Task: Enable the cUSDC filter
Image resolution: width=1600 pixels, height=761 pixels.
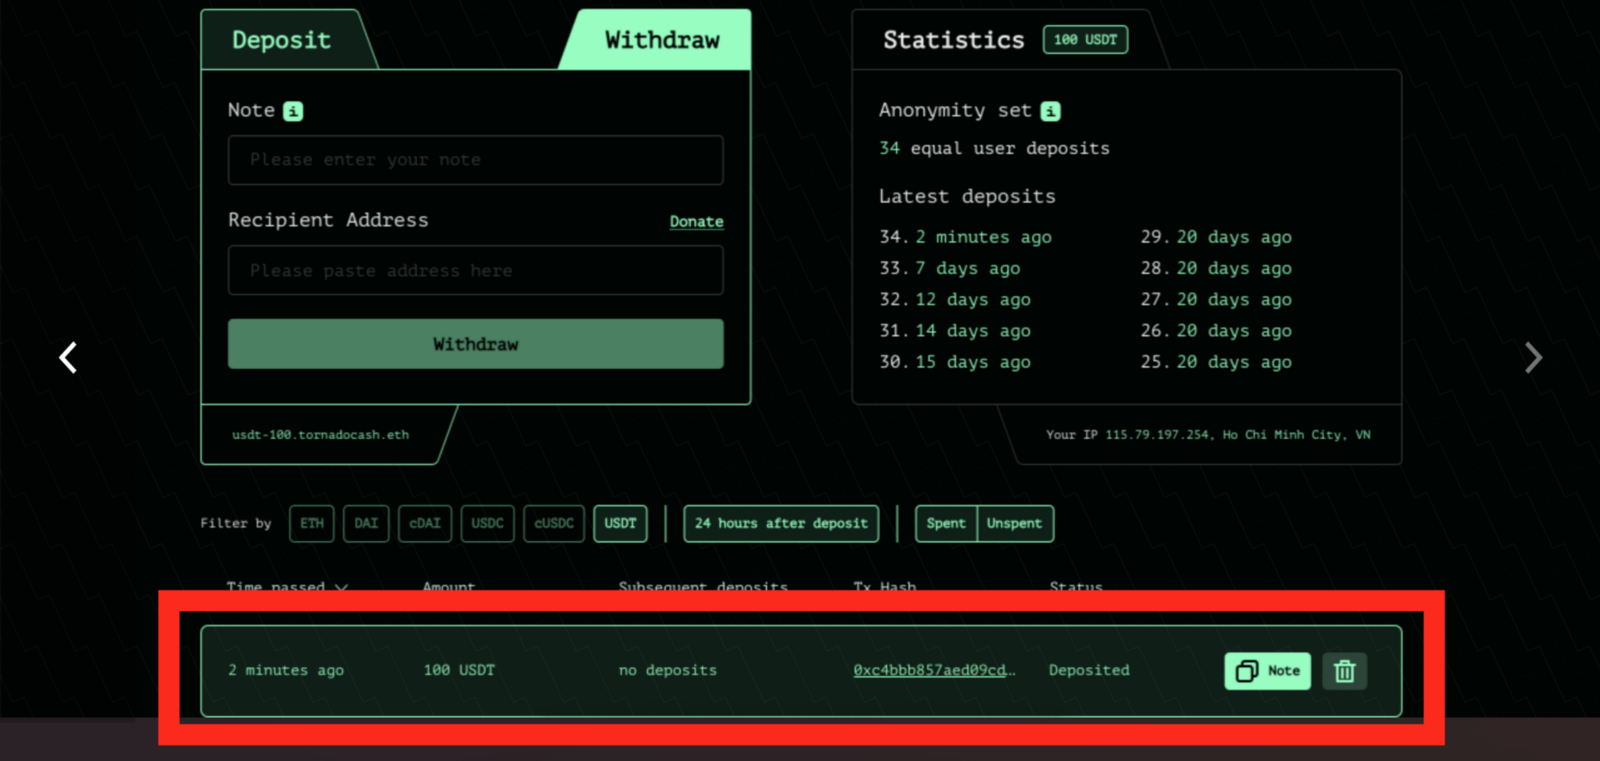Action: (x=554, y=523)
